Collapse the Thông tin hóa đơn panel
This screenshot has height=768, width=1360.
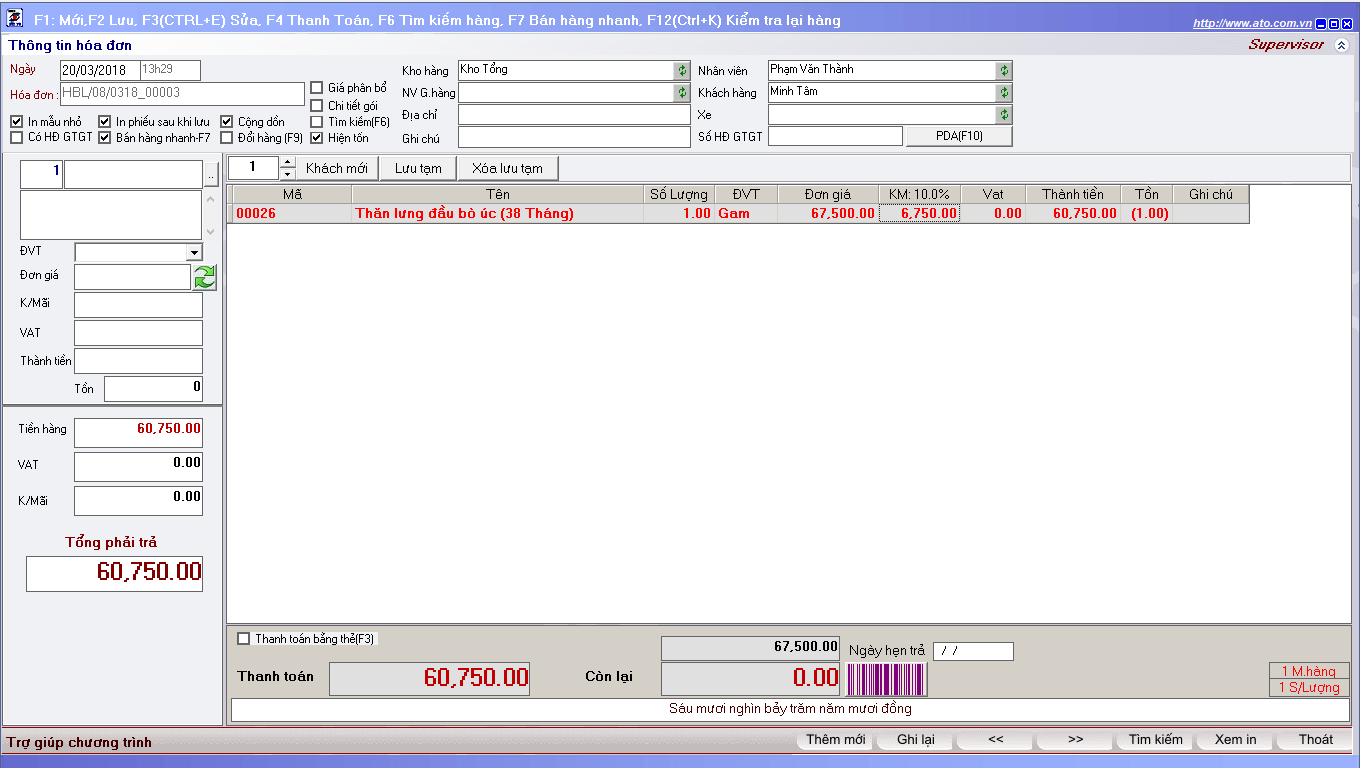(1341, 45)
